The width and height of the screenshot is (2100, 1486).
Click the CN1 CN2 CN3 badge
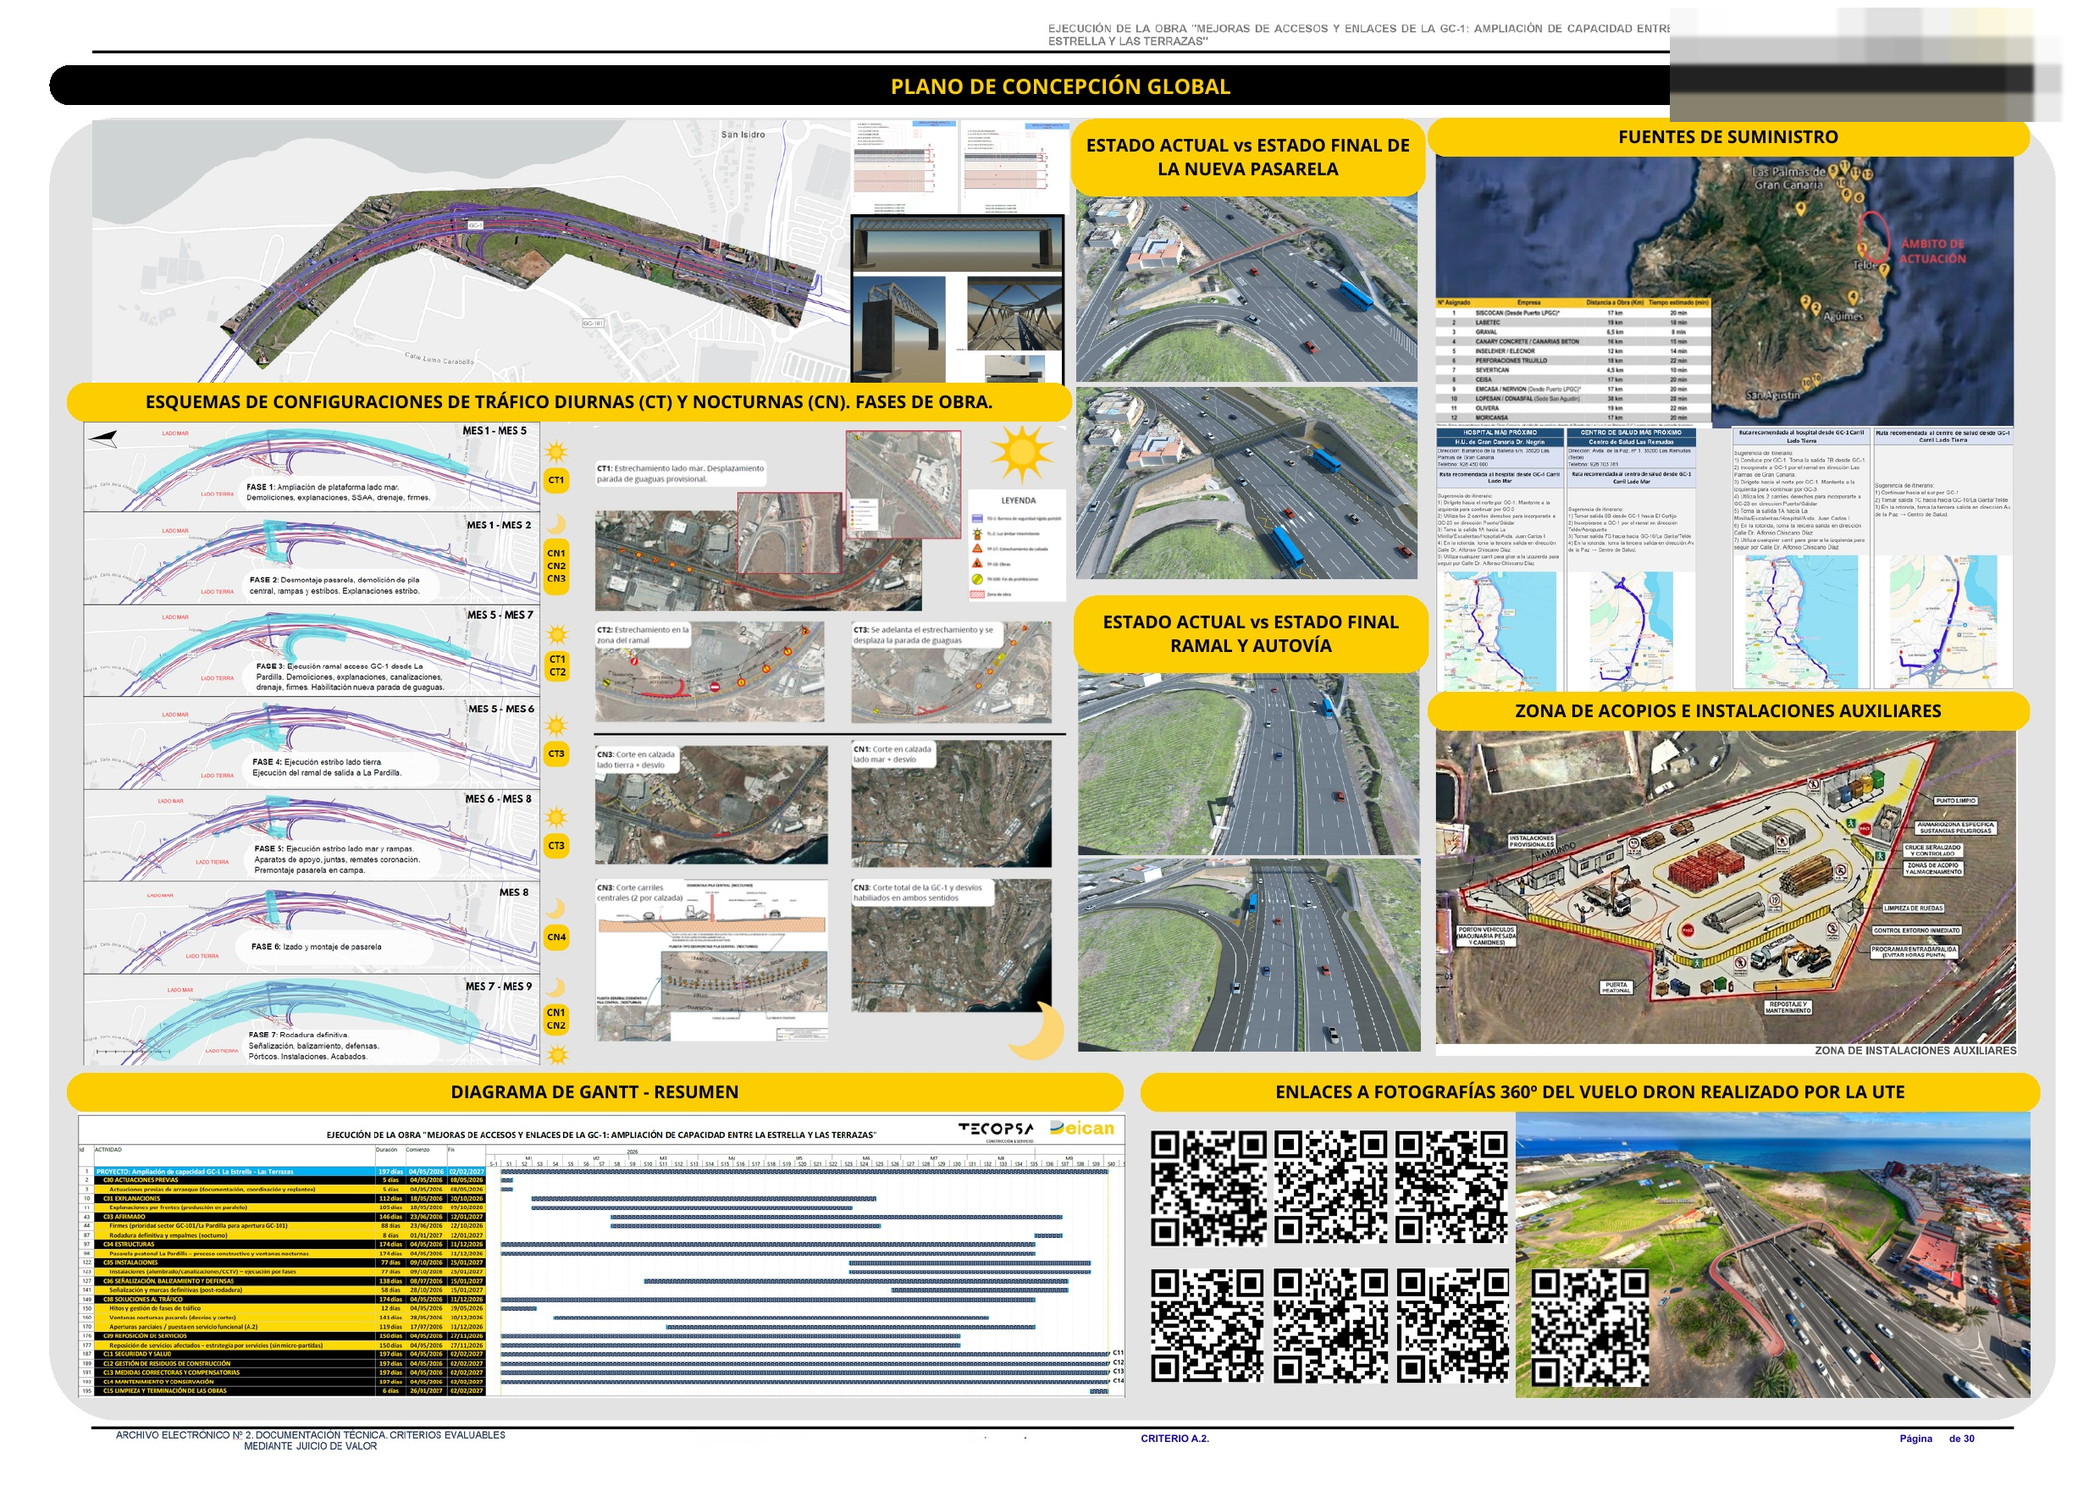coord(556,566)
